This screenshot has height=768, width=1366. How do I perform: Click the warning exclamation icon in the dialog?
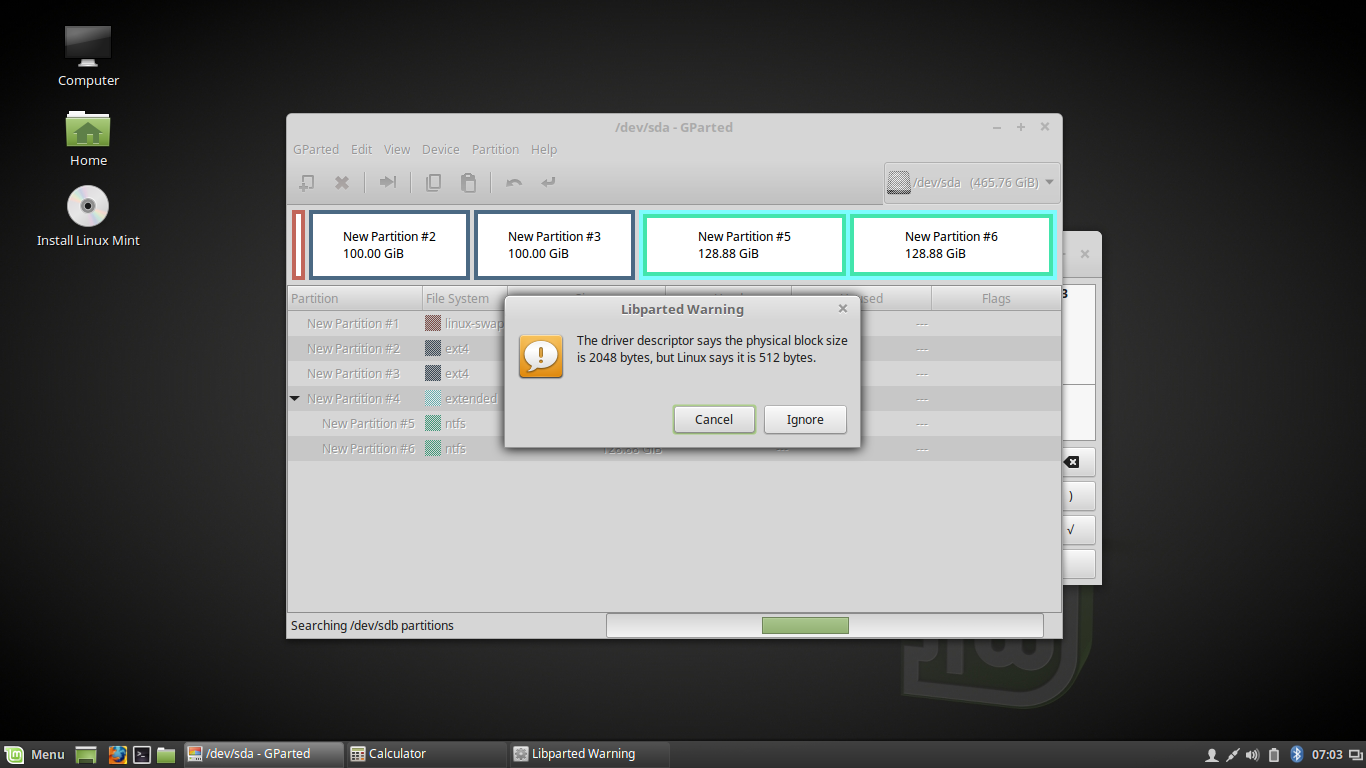coord(540,355)
